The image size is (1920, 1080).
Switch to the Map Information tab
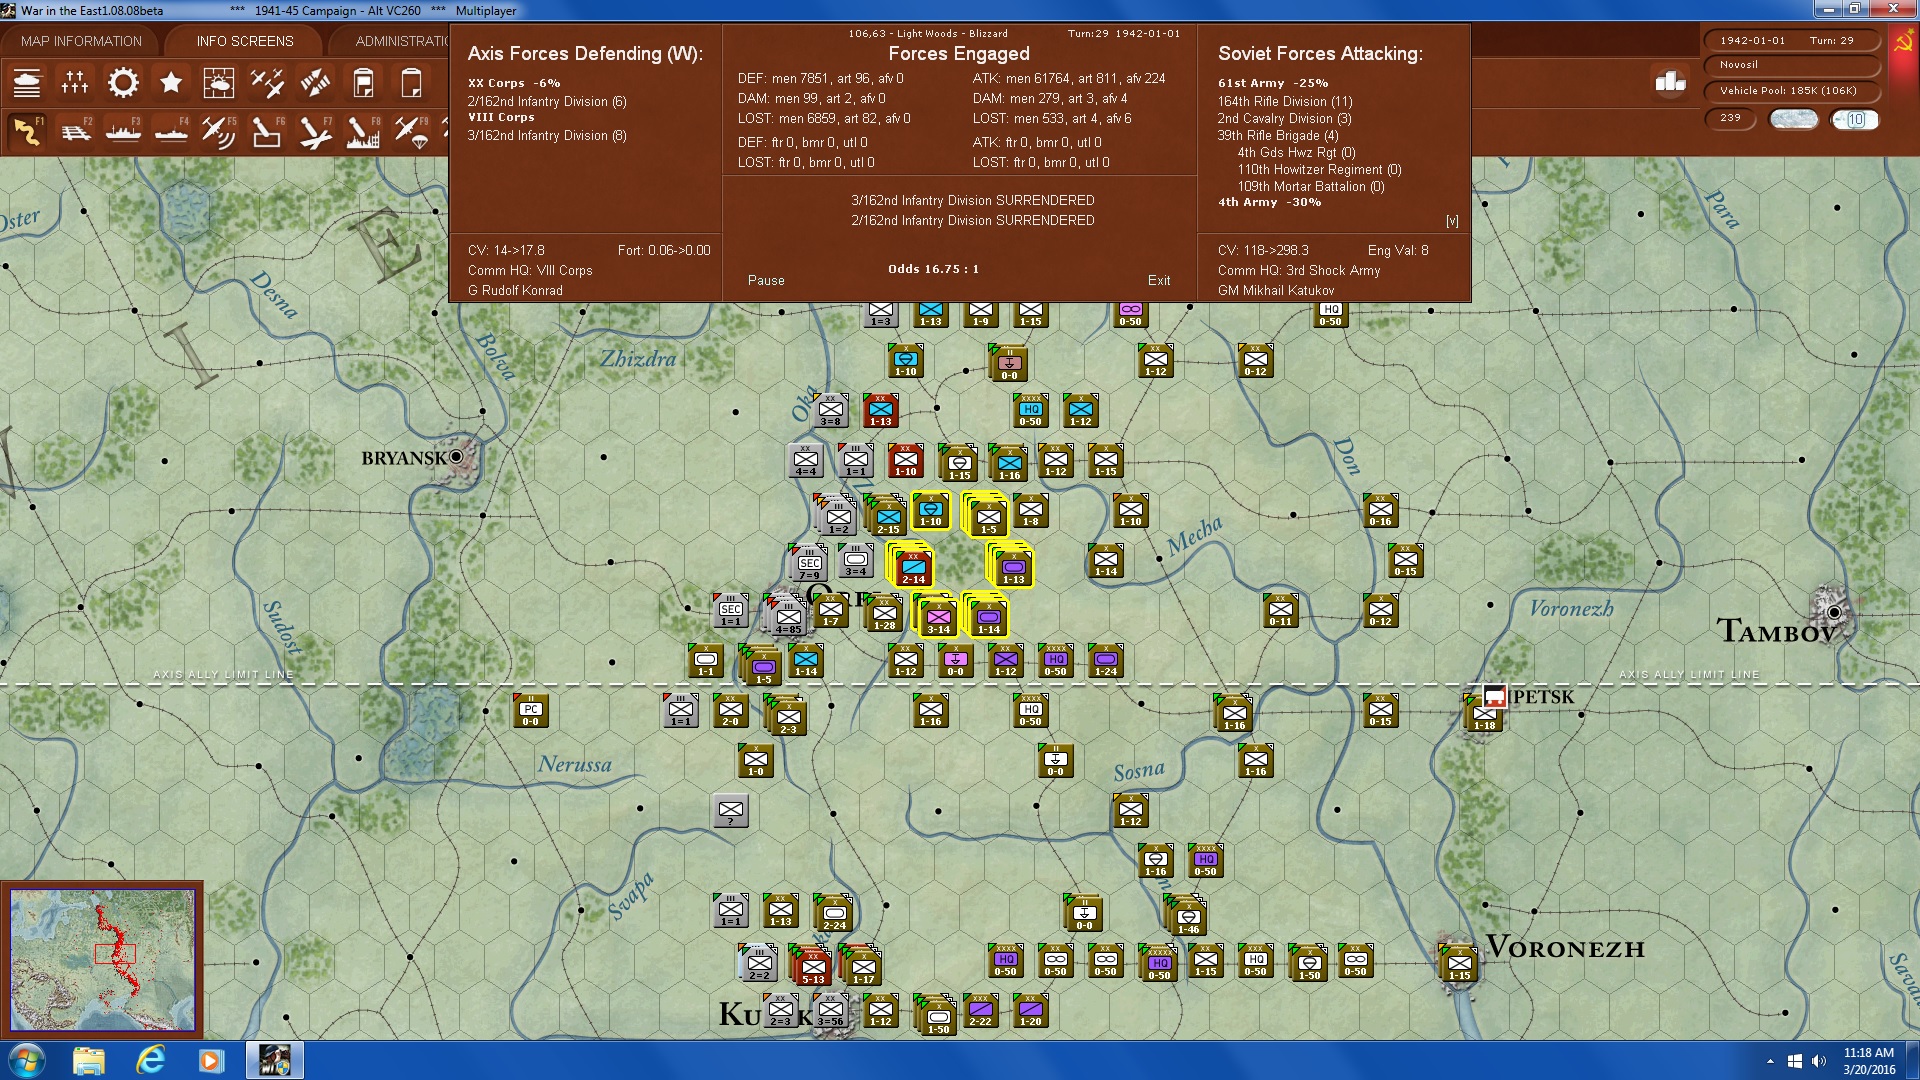point(81,41)
